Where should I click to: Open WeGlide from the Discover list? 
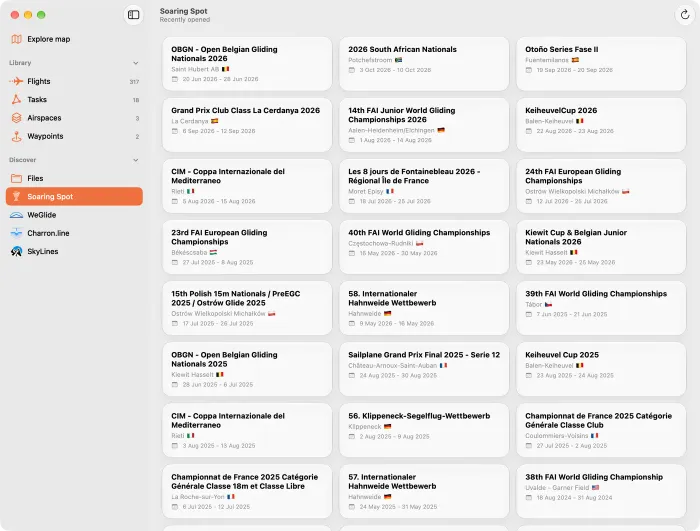[74, 215]
